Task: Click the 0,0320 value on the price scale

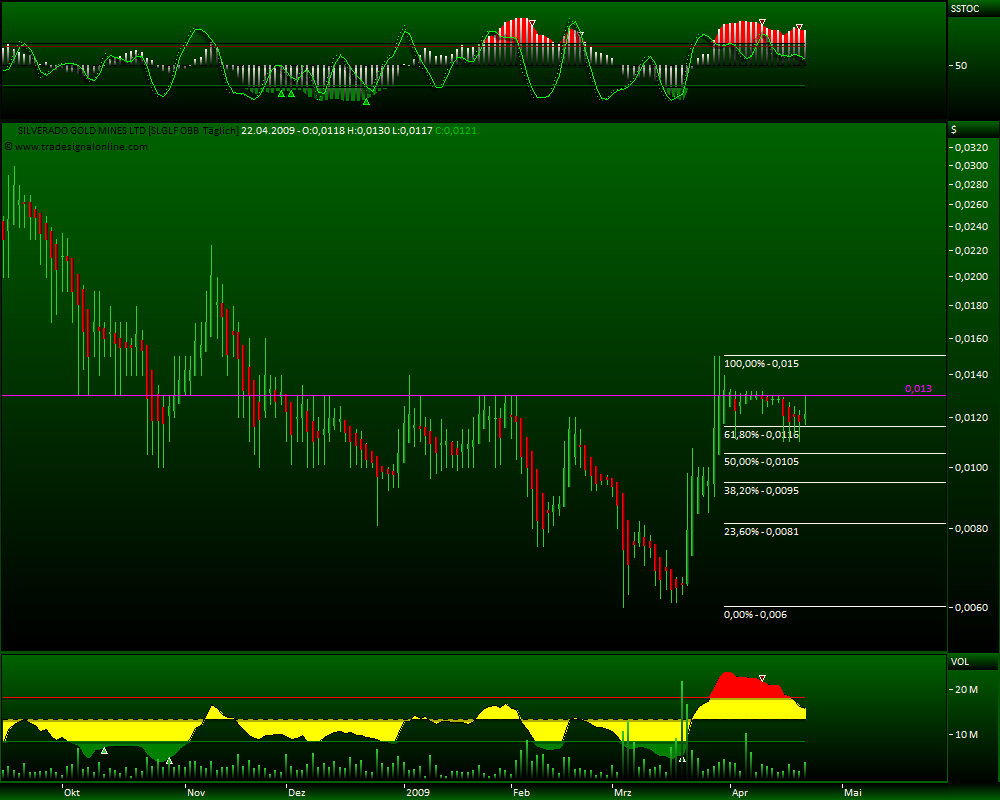Action: (x=970, y=148)
